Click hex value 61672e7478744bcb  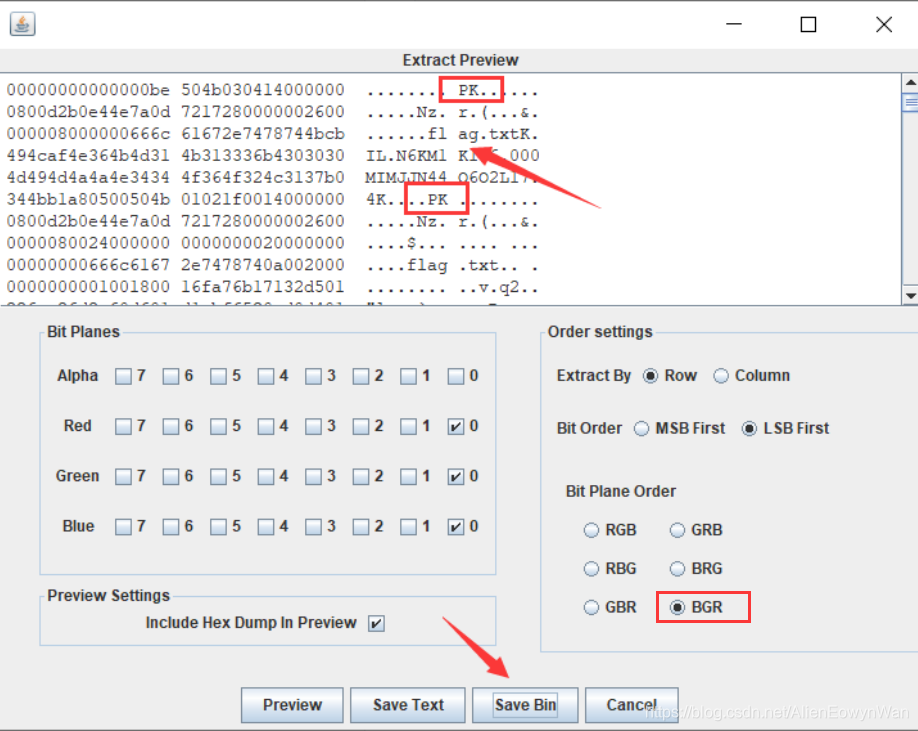click(x=263, y=134)
